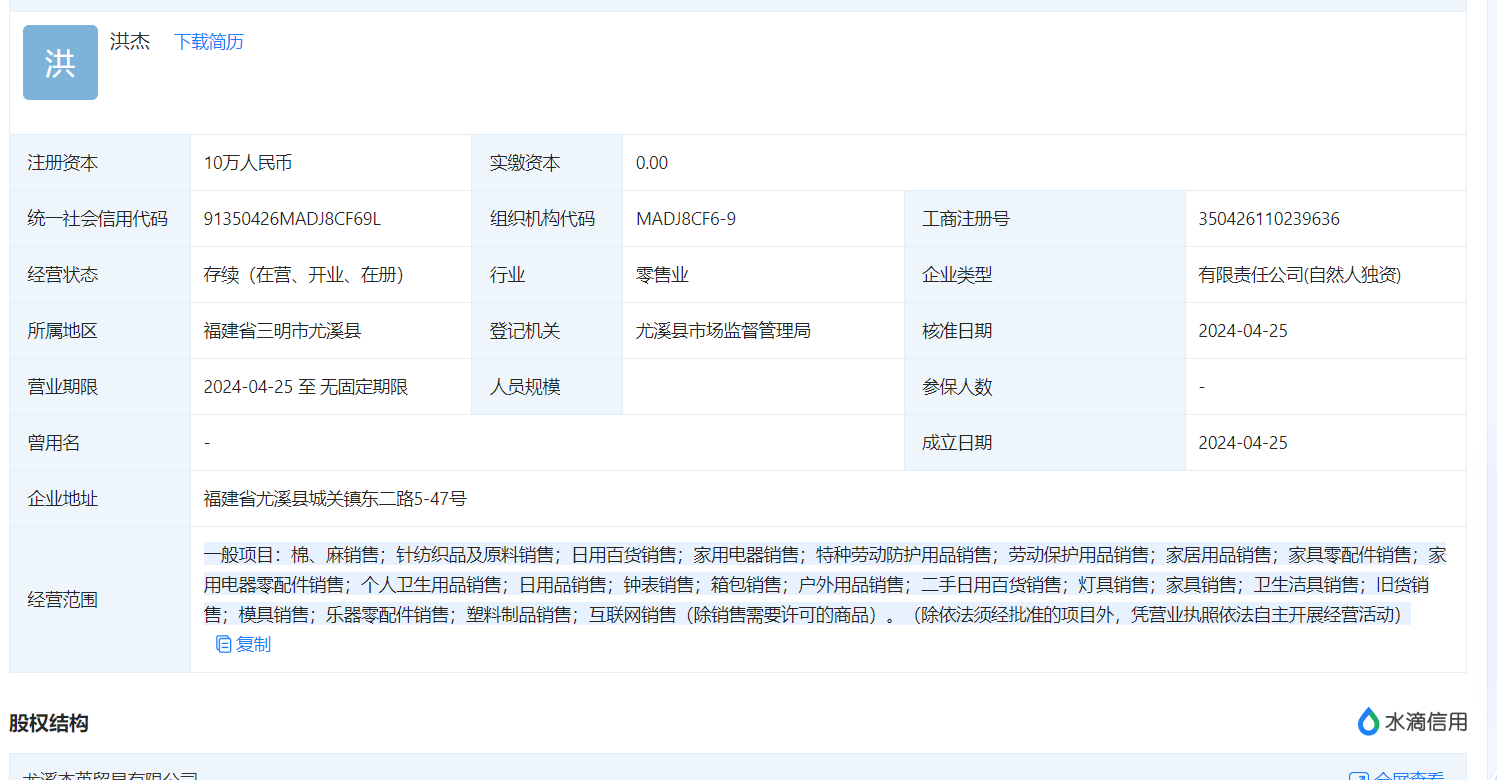Click the 实缴资本 value 0.00

[x=652, y=163]
